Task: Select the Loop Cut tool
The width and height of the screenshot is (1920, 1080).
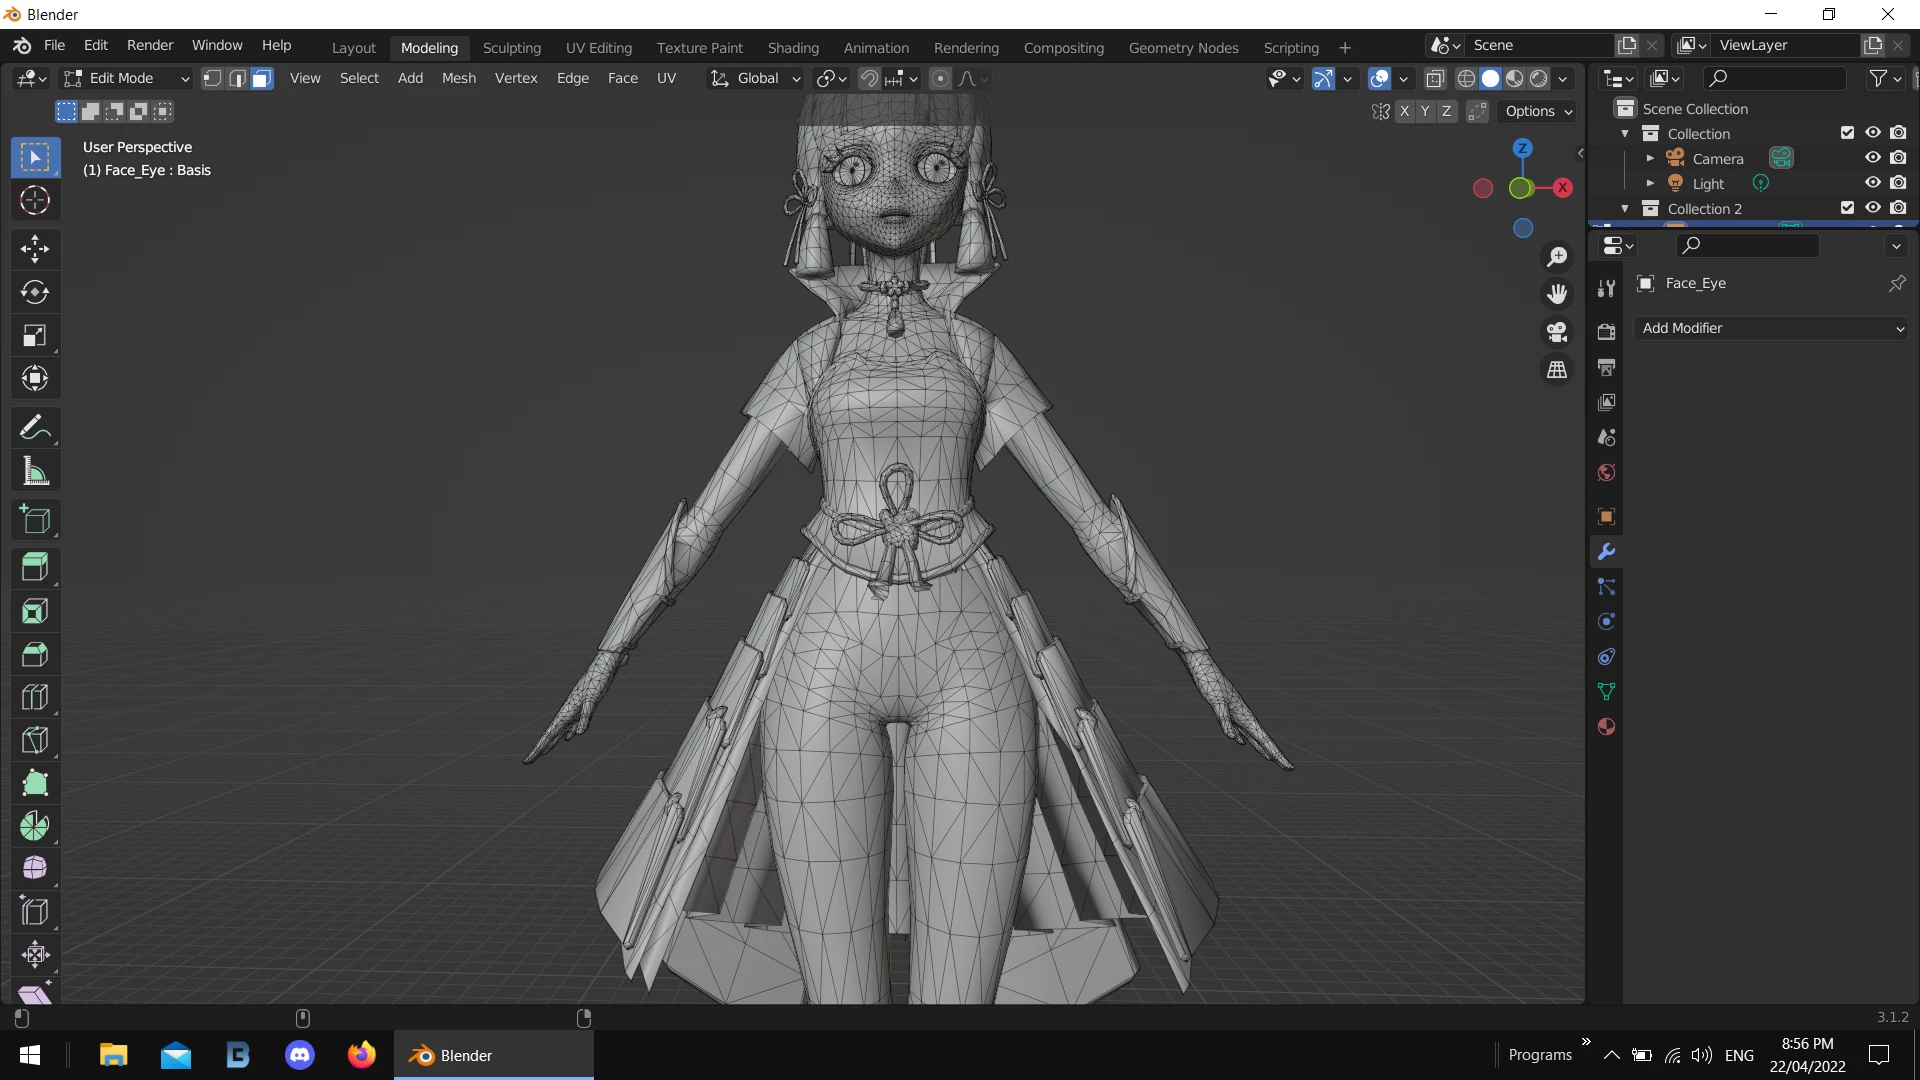Action: (x=35, y=697)
